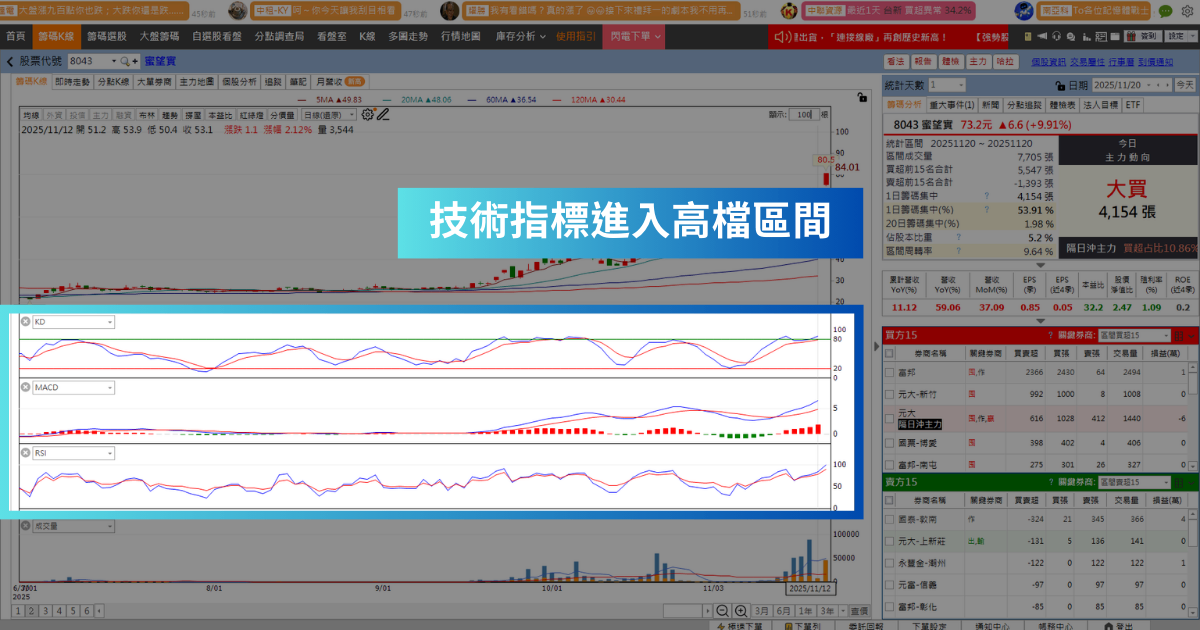Select the drawing pen tool beside the gear
The image size is (1200, 630).
[385, 113]
